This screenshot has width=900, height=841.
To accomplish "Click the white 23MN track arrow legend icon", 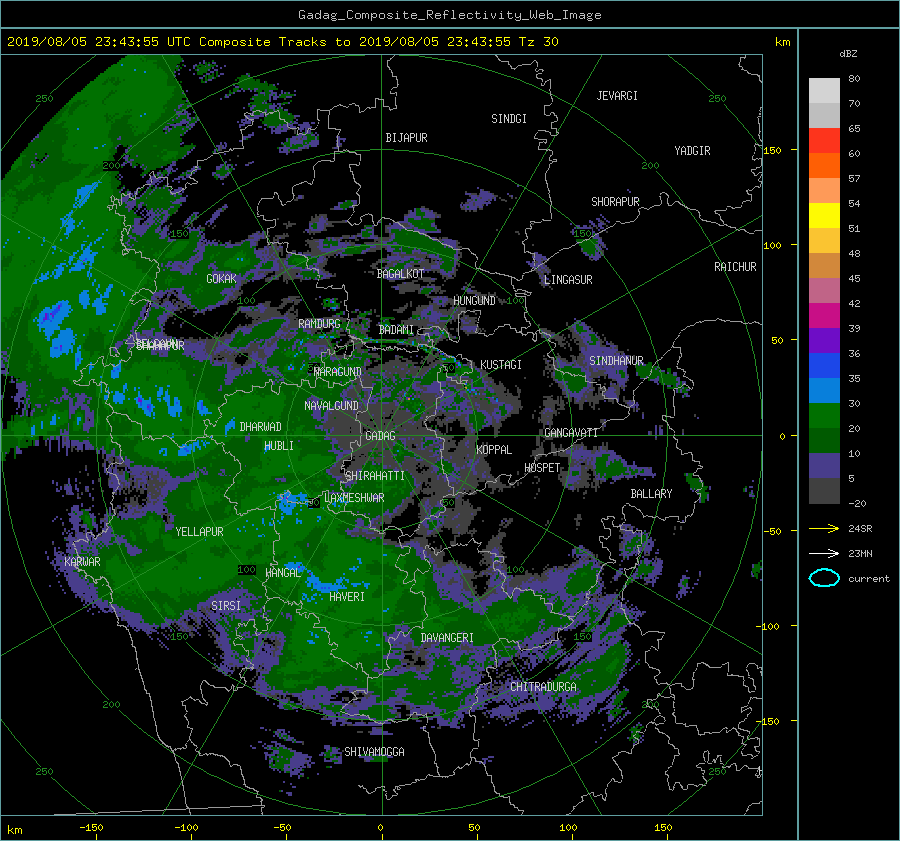I will [x=824, y=553].
